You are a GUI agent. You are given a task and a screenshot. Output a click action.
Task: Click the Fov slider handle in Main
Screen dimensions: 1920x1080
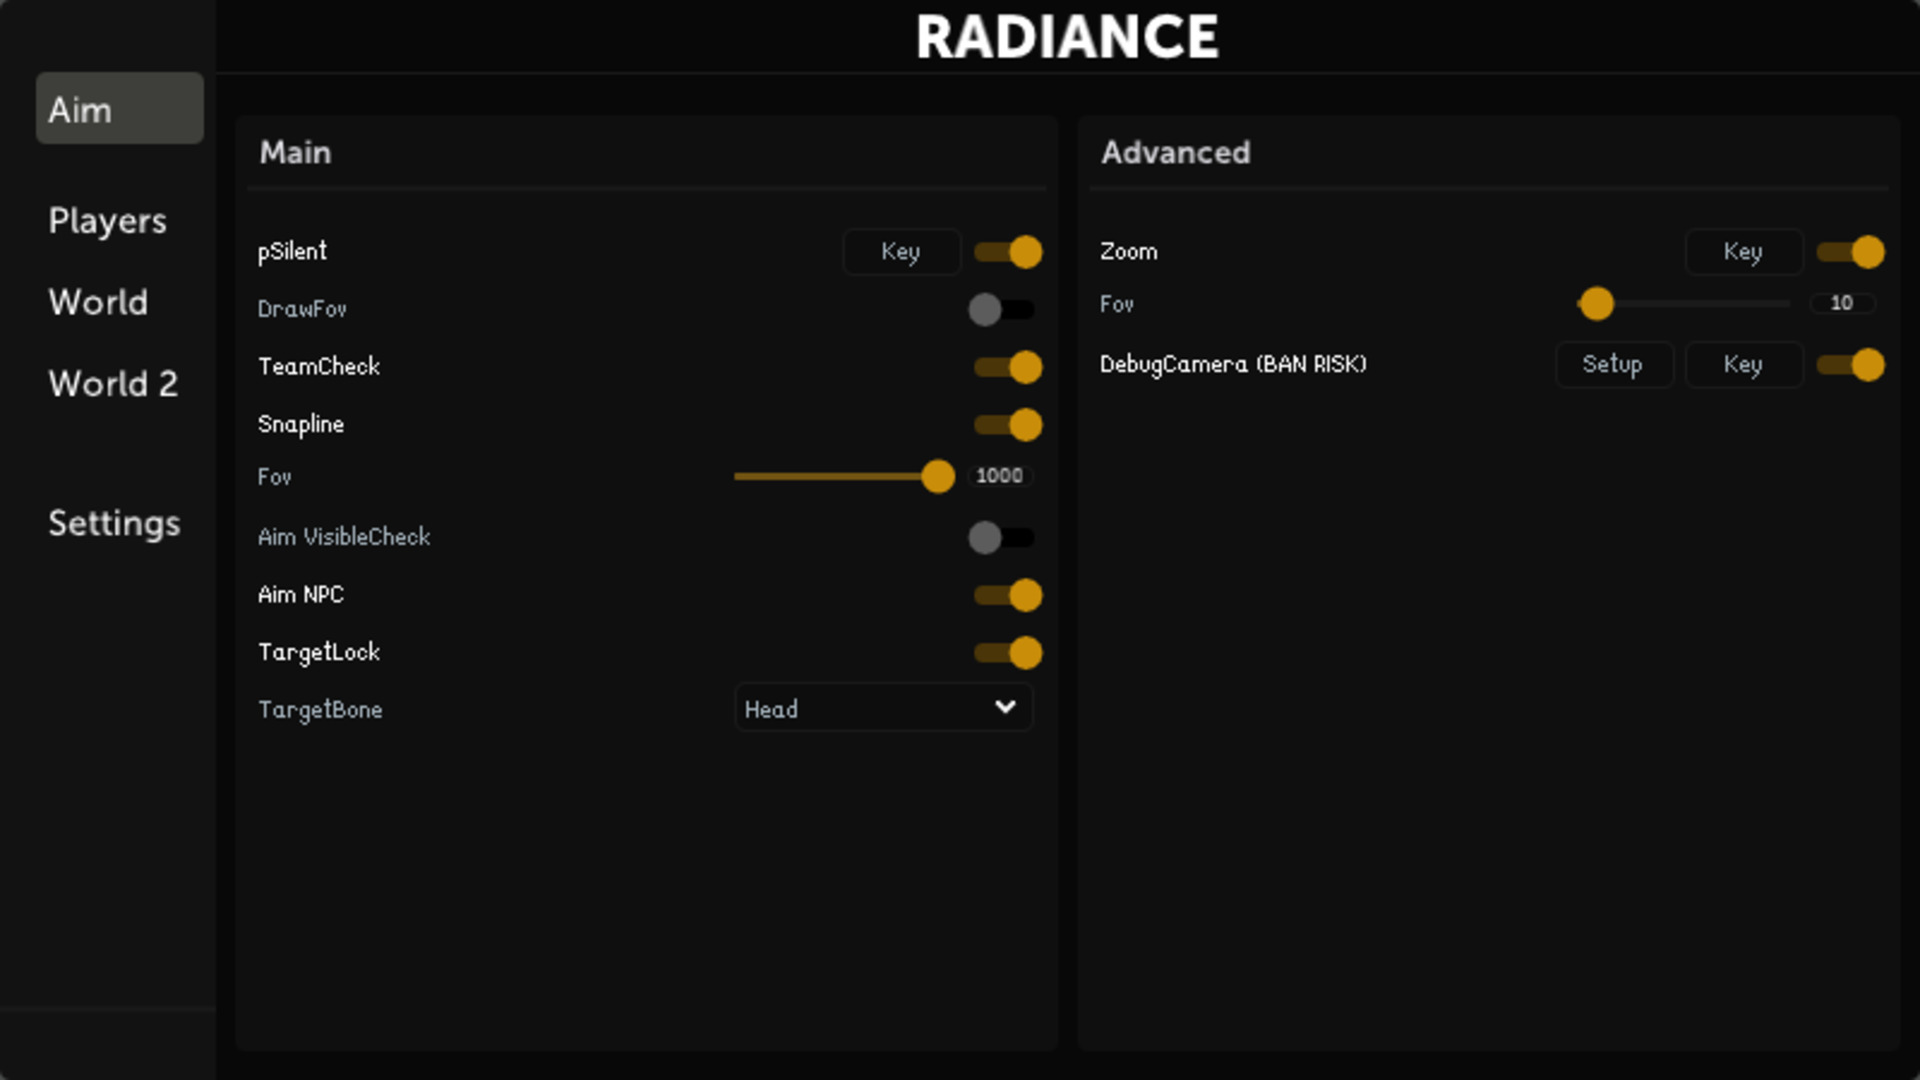click(x=938, y=477)
